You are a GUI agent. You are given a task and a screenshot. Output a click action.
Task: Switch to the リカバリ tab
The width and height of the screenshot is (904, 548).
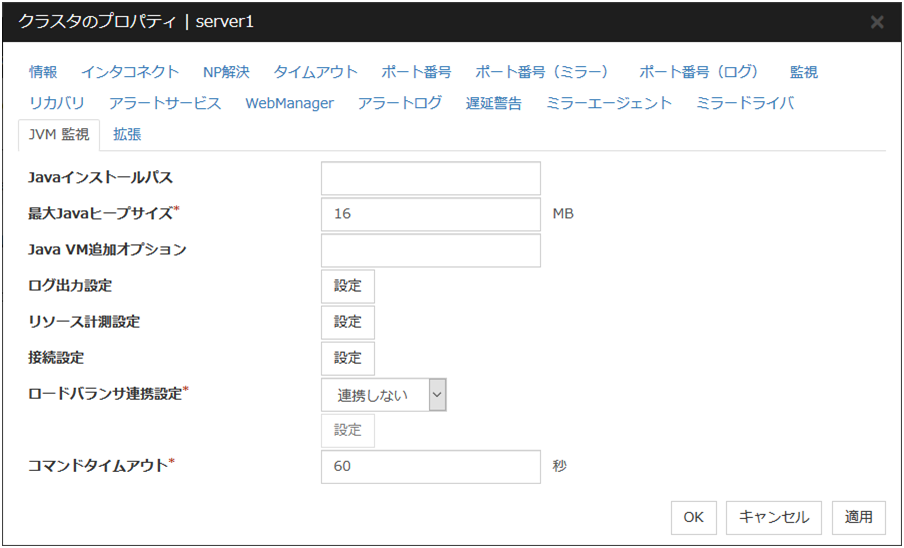tap(57, 103)
